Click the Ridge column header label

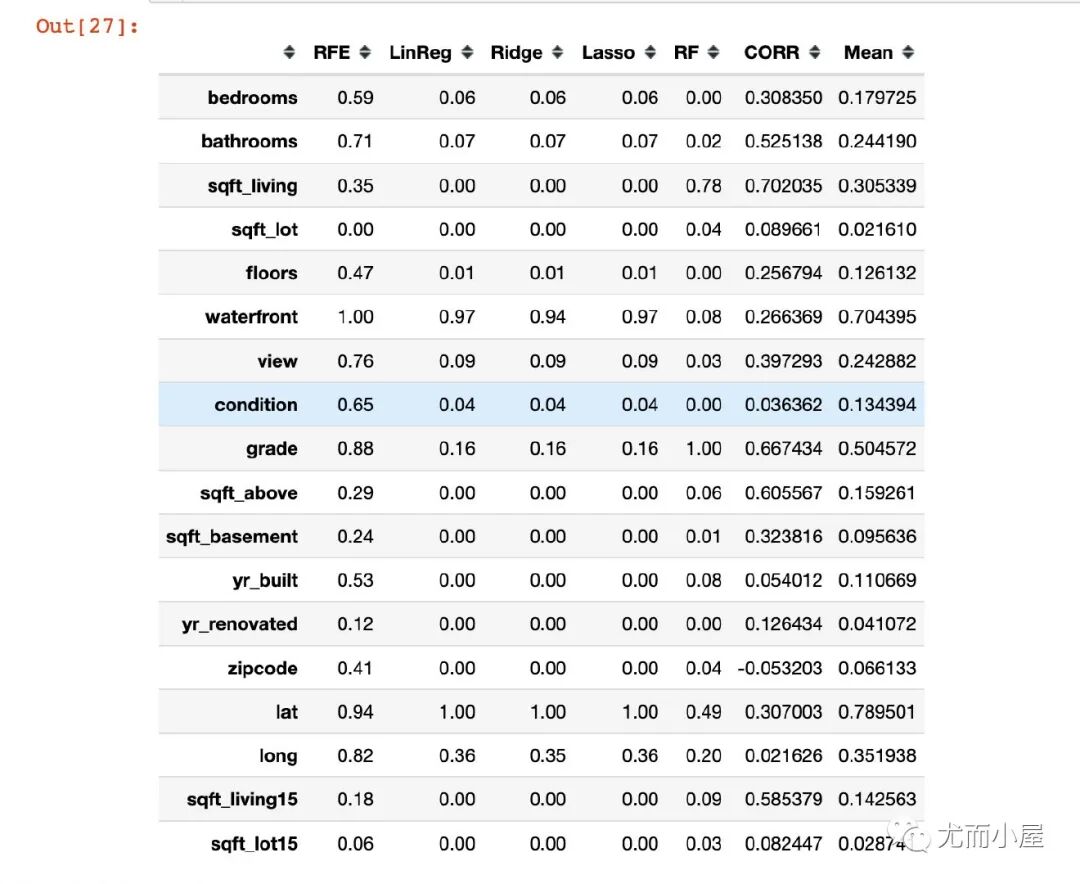coord(516,52)
